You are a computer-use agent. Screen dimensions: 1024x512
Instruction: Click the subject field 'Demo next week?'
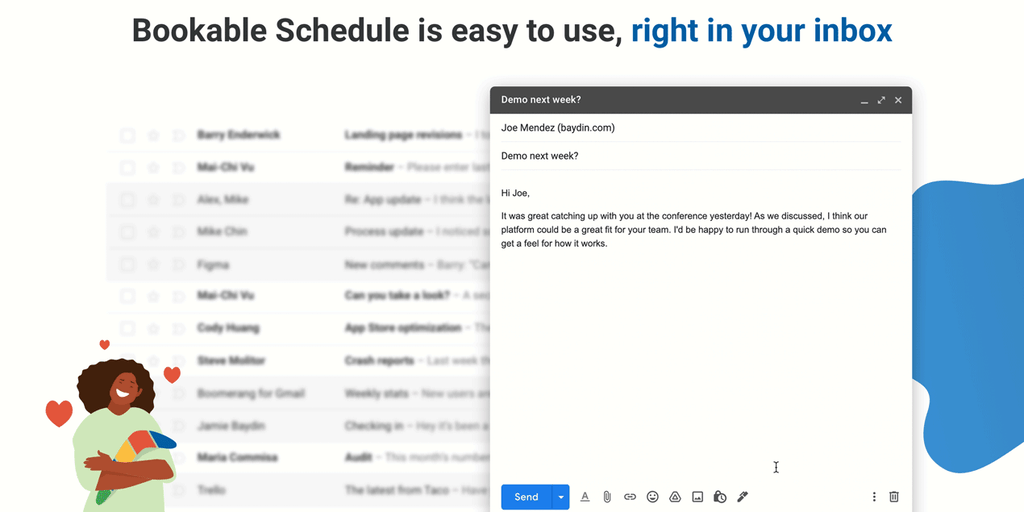click(x=700, y=156)
